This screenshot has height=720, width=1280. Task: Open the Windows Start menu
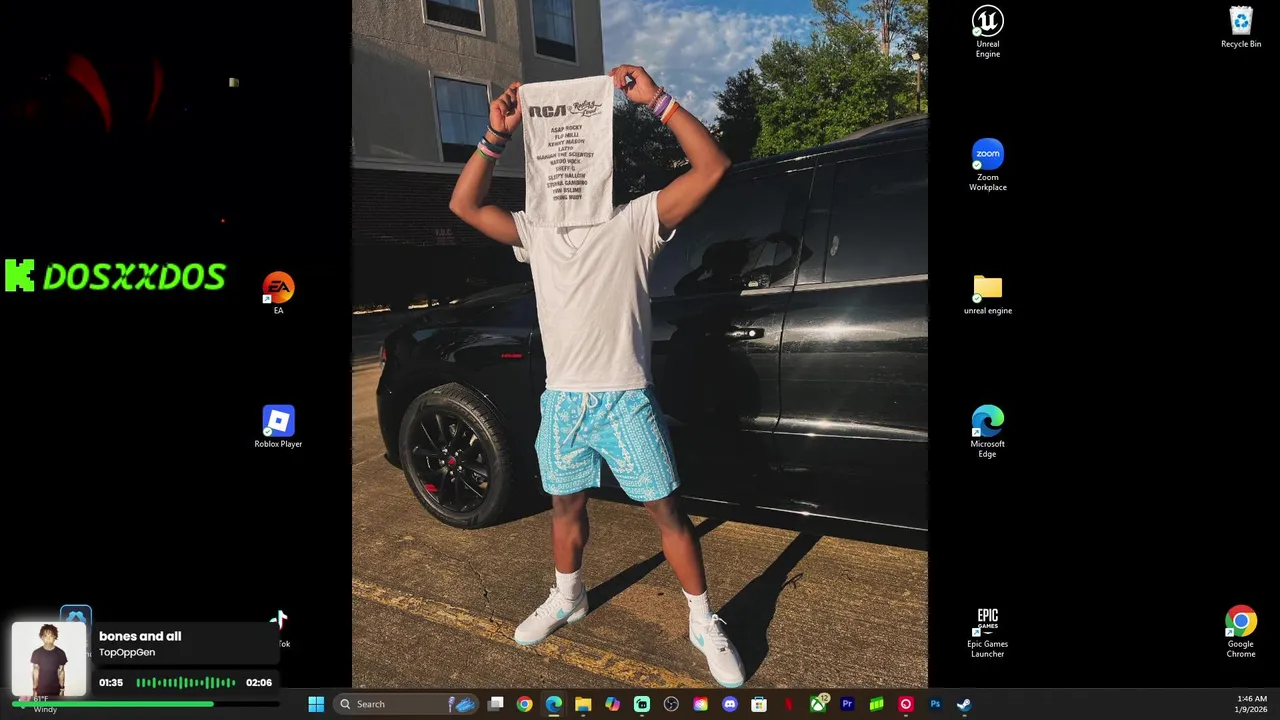pyautogui.click(x=316, y=704)
